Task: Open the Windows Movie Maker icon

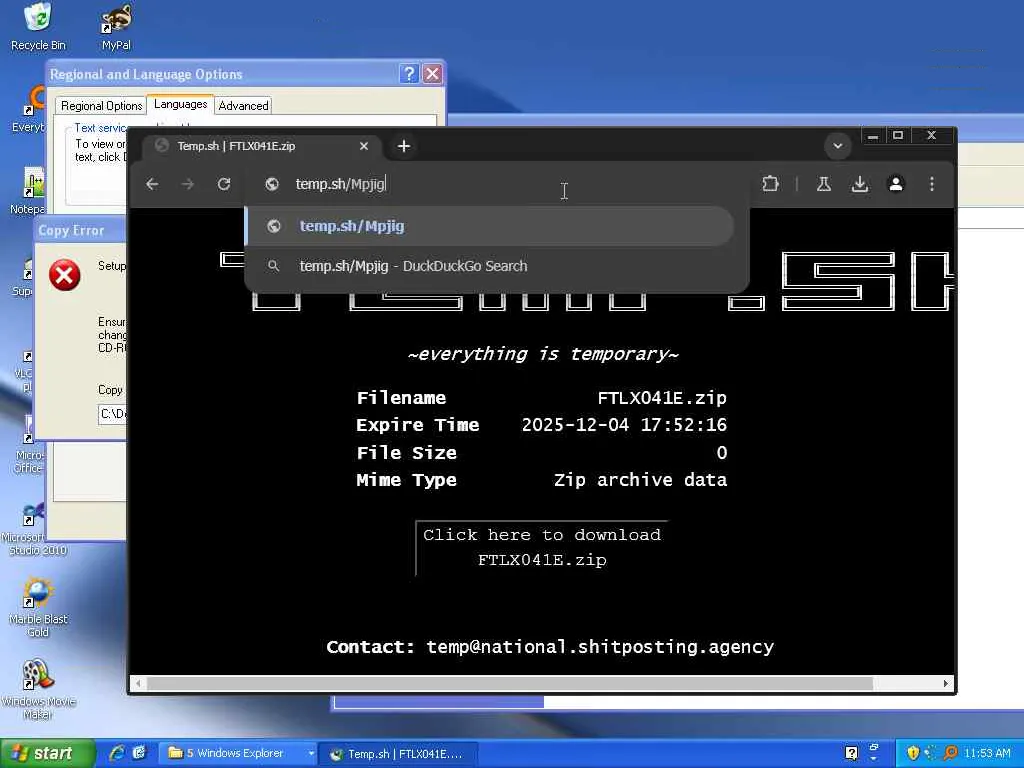Action: click(37, 690)
